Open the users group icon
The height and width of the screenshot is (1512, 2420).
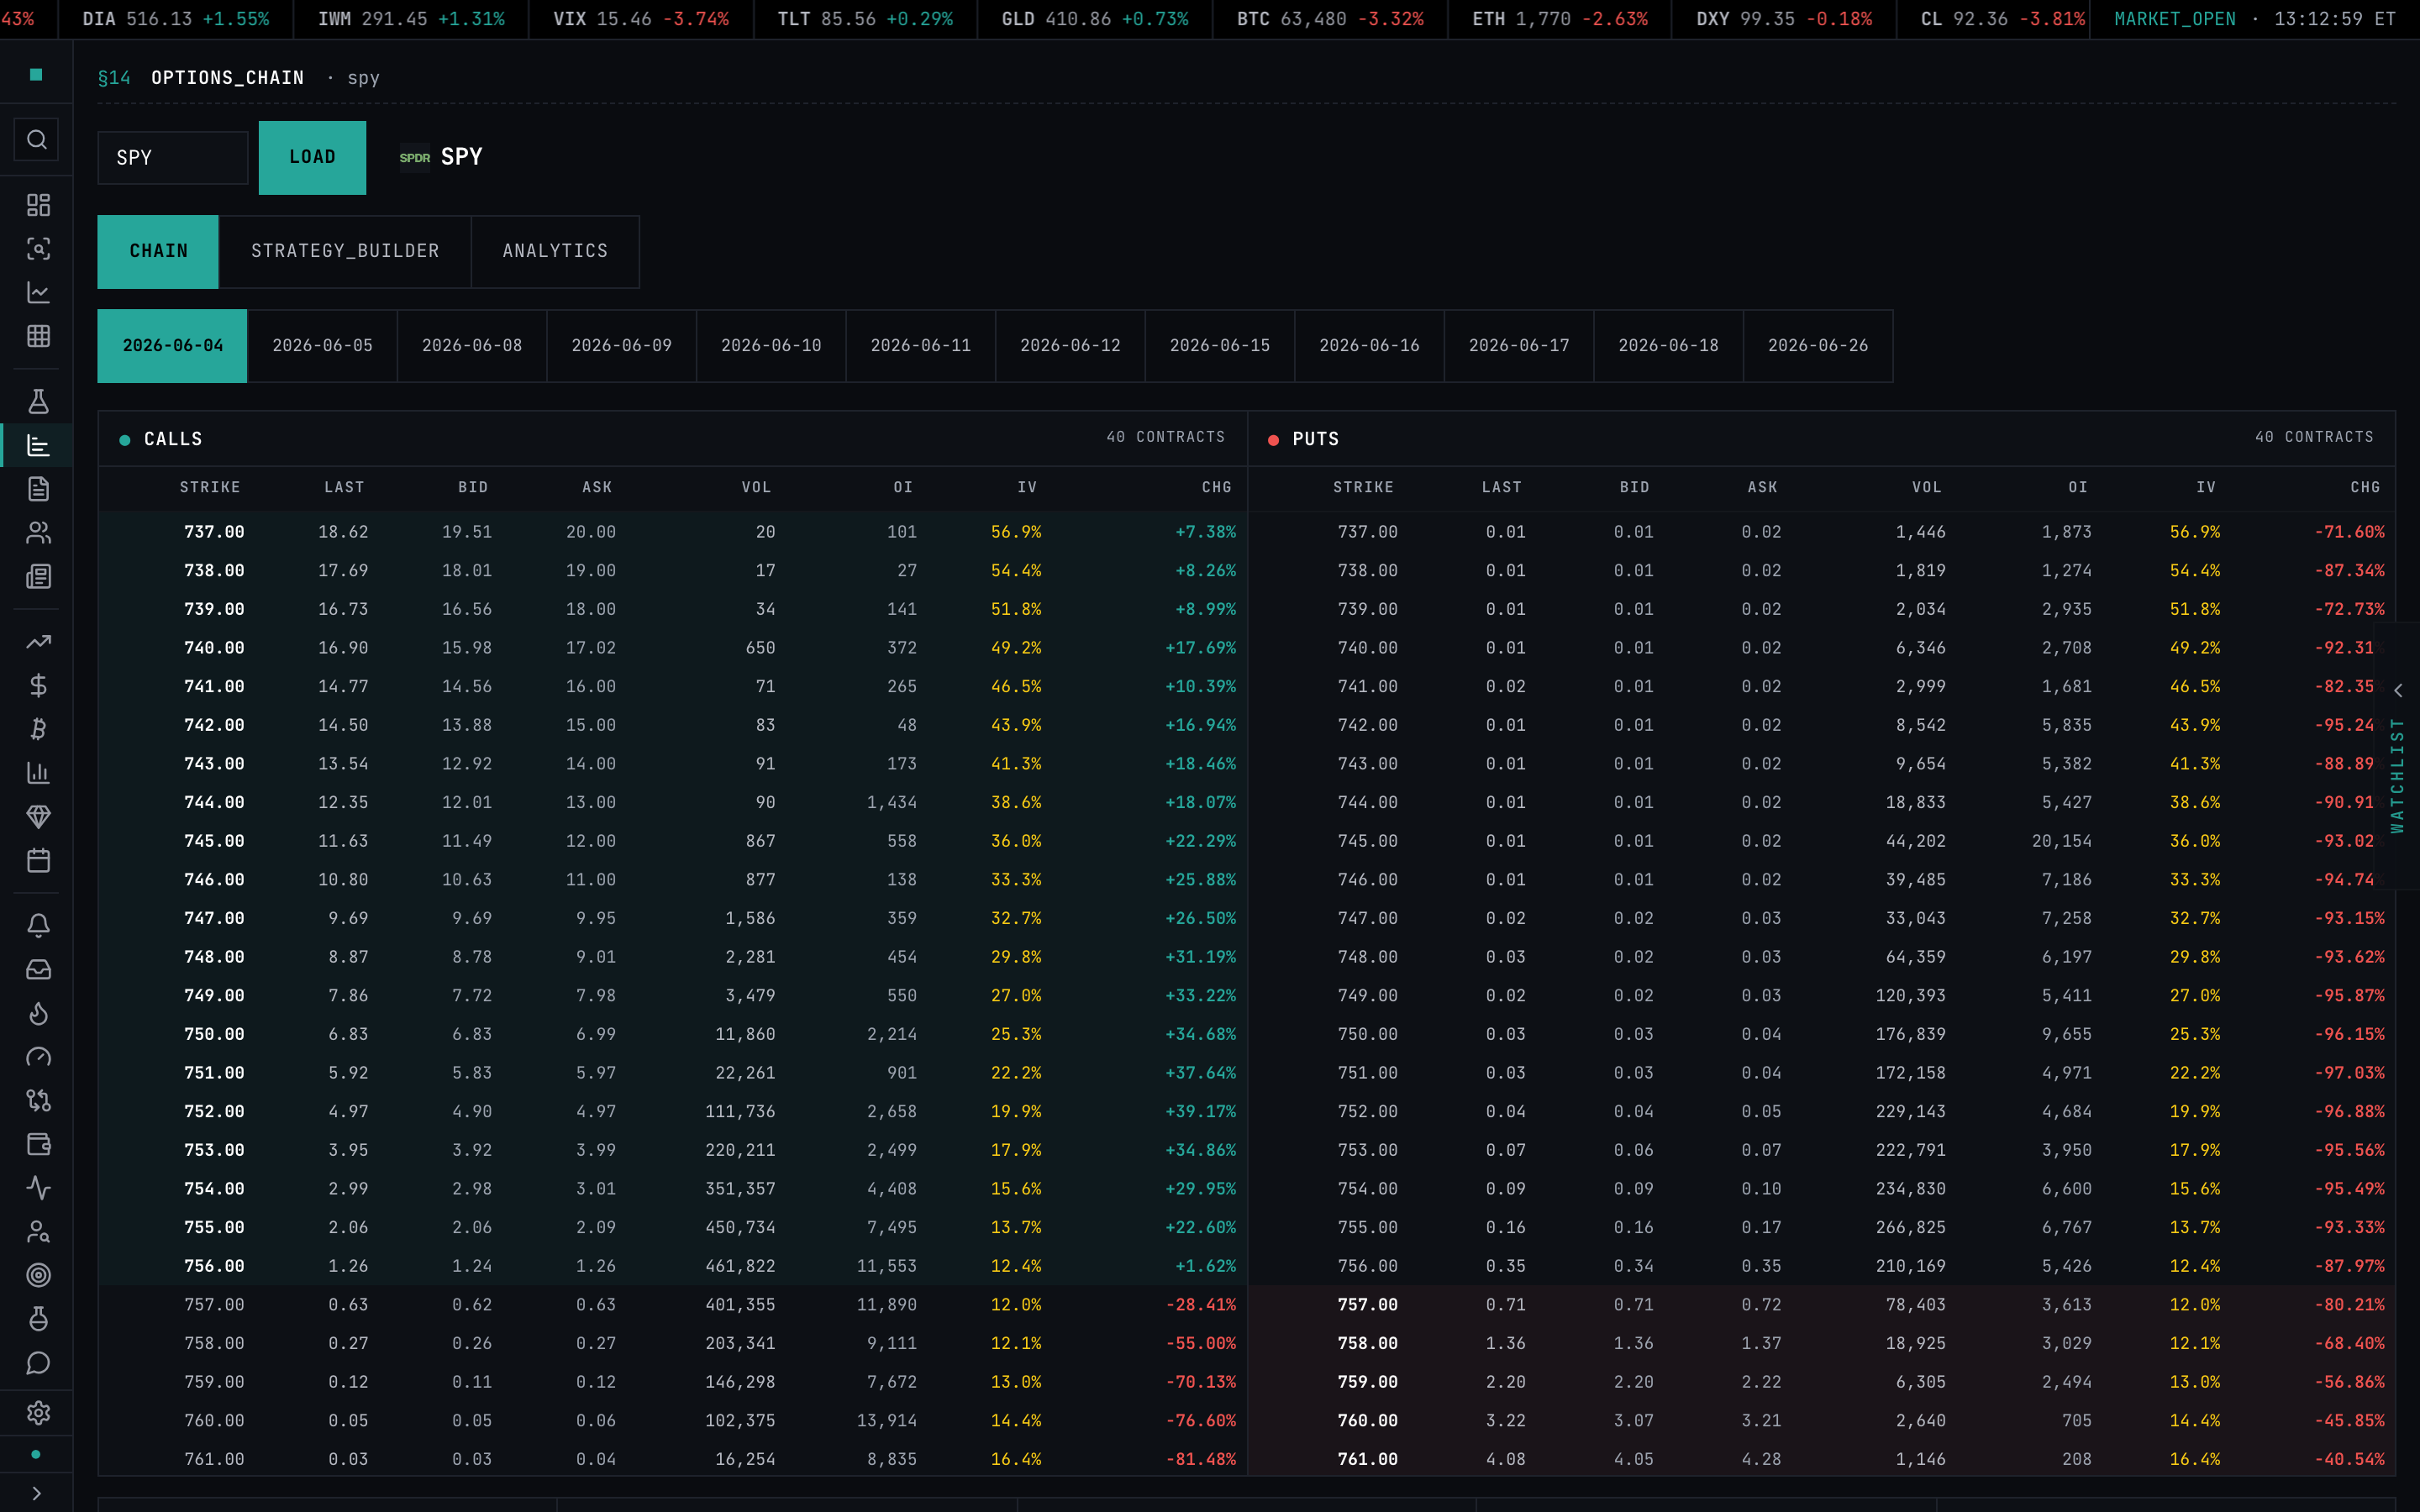38,533
